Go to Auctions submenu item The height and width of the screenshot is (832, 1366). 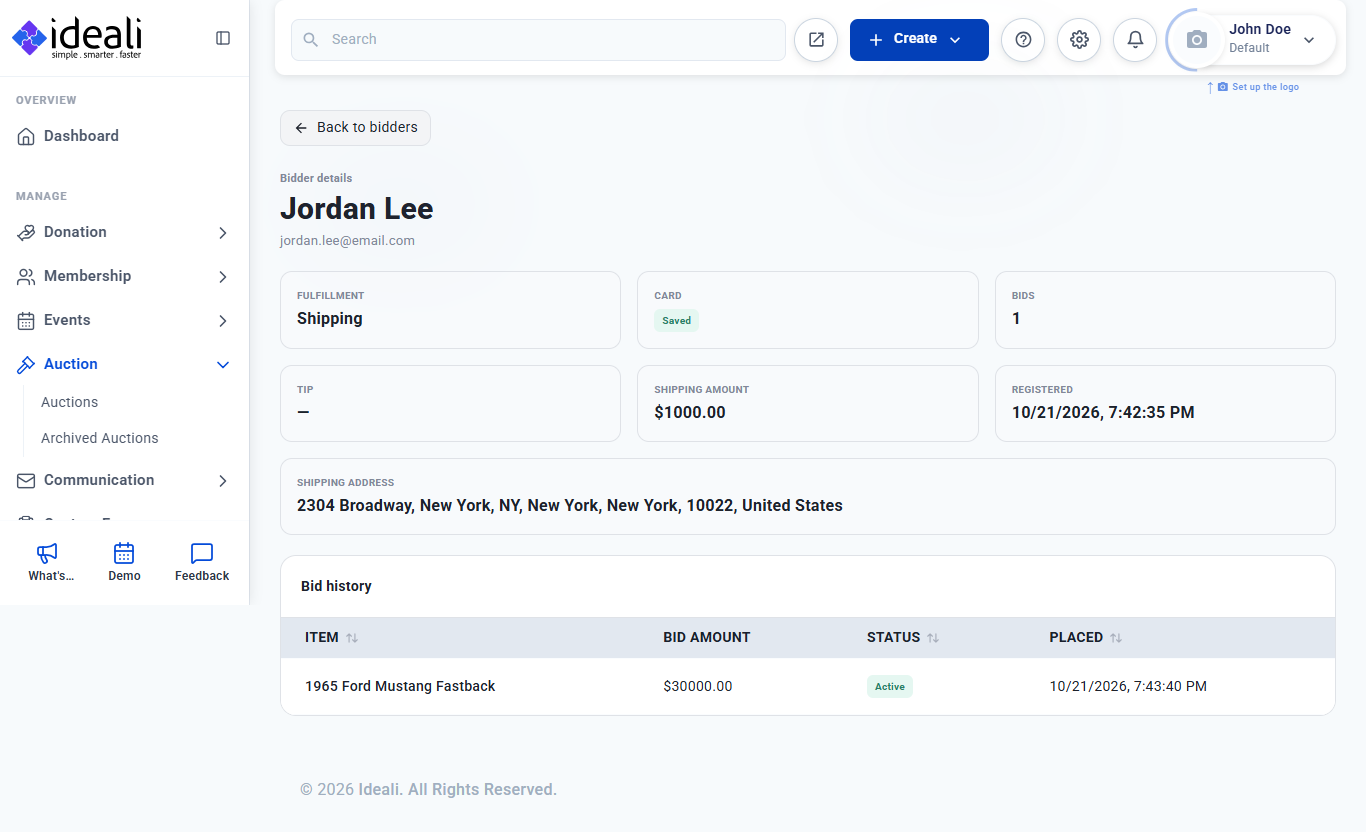click(69, 402)
